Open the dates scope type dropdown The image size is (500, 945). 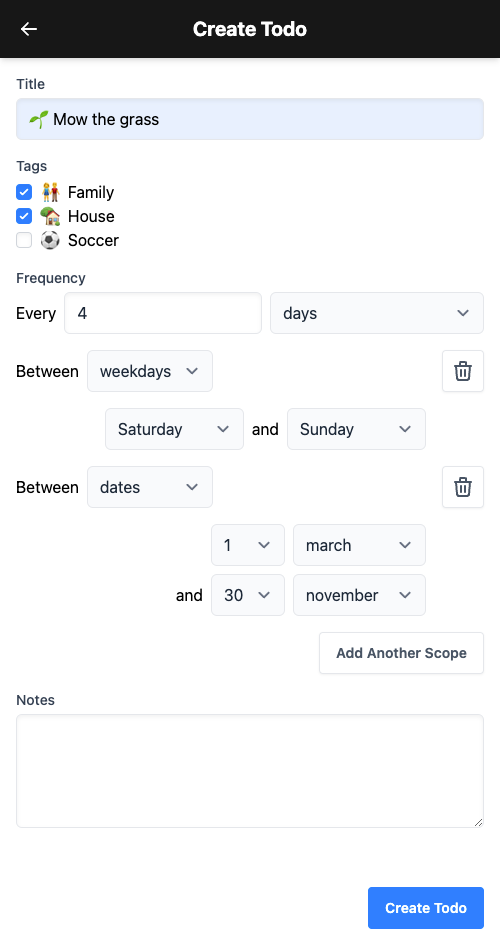pyautogui.click(x=149, y=487)
